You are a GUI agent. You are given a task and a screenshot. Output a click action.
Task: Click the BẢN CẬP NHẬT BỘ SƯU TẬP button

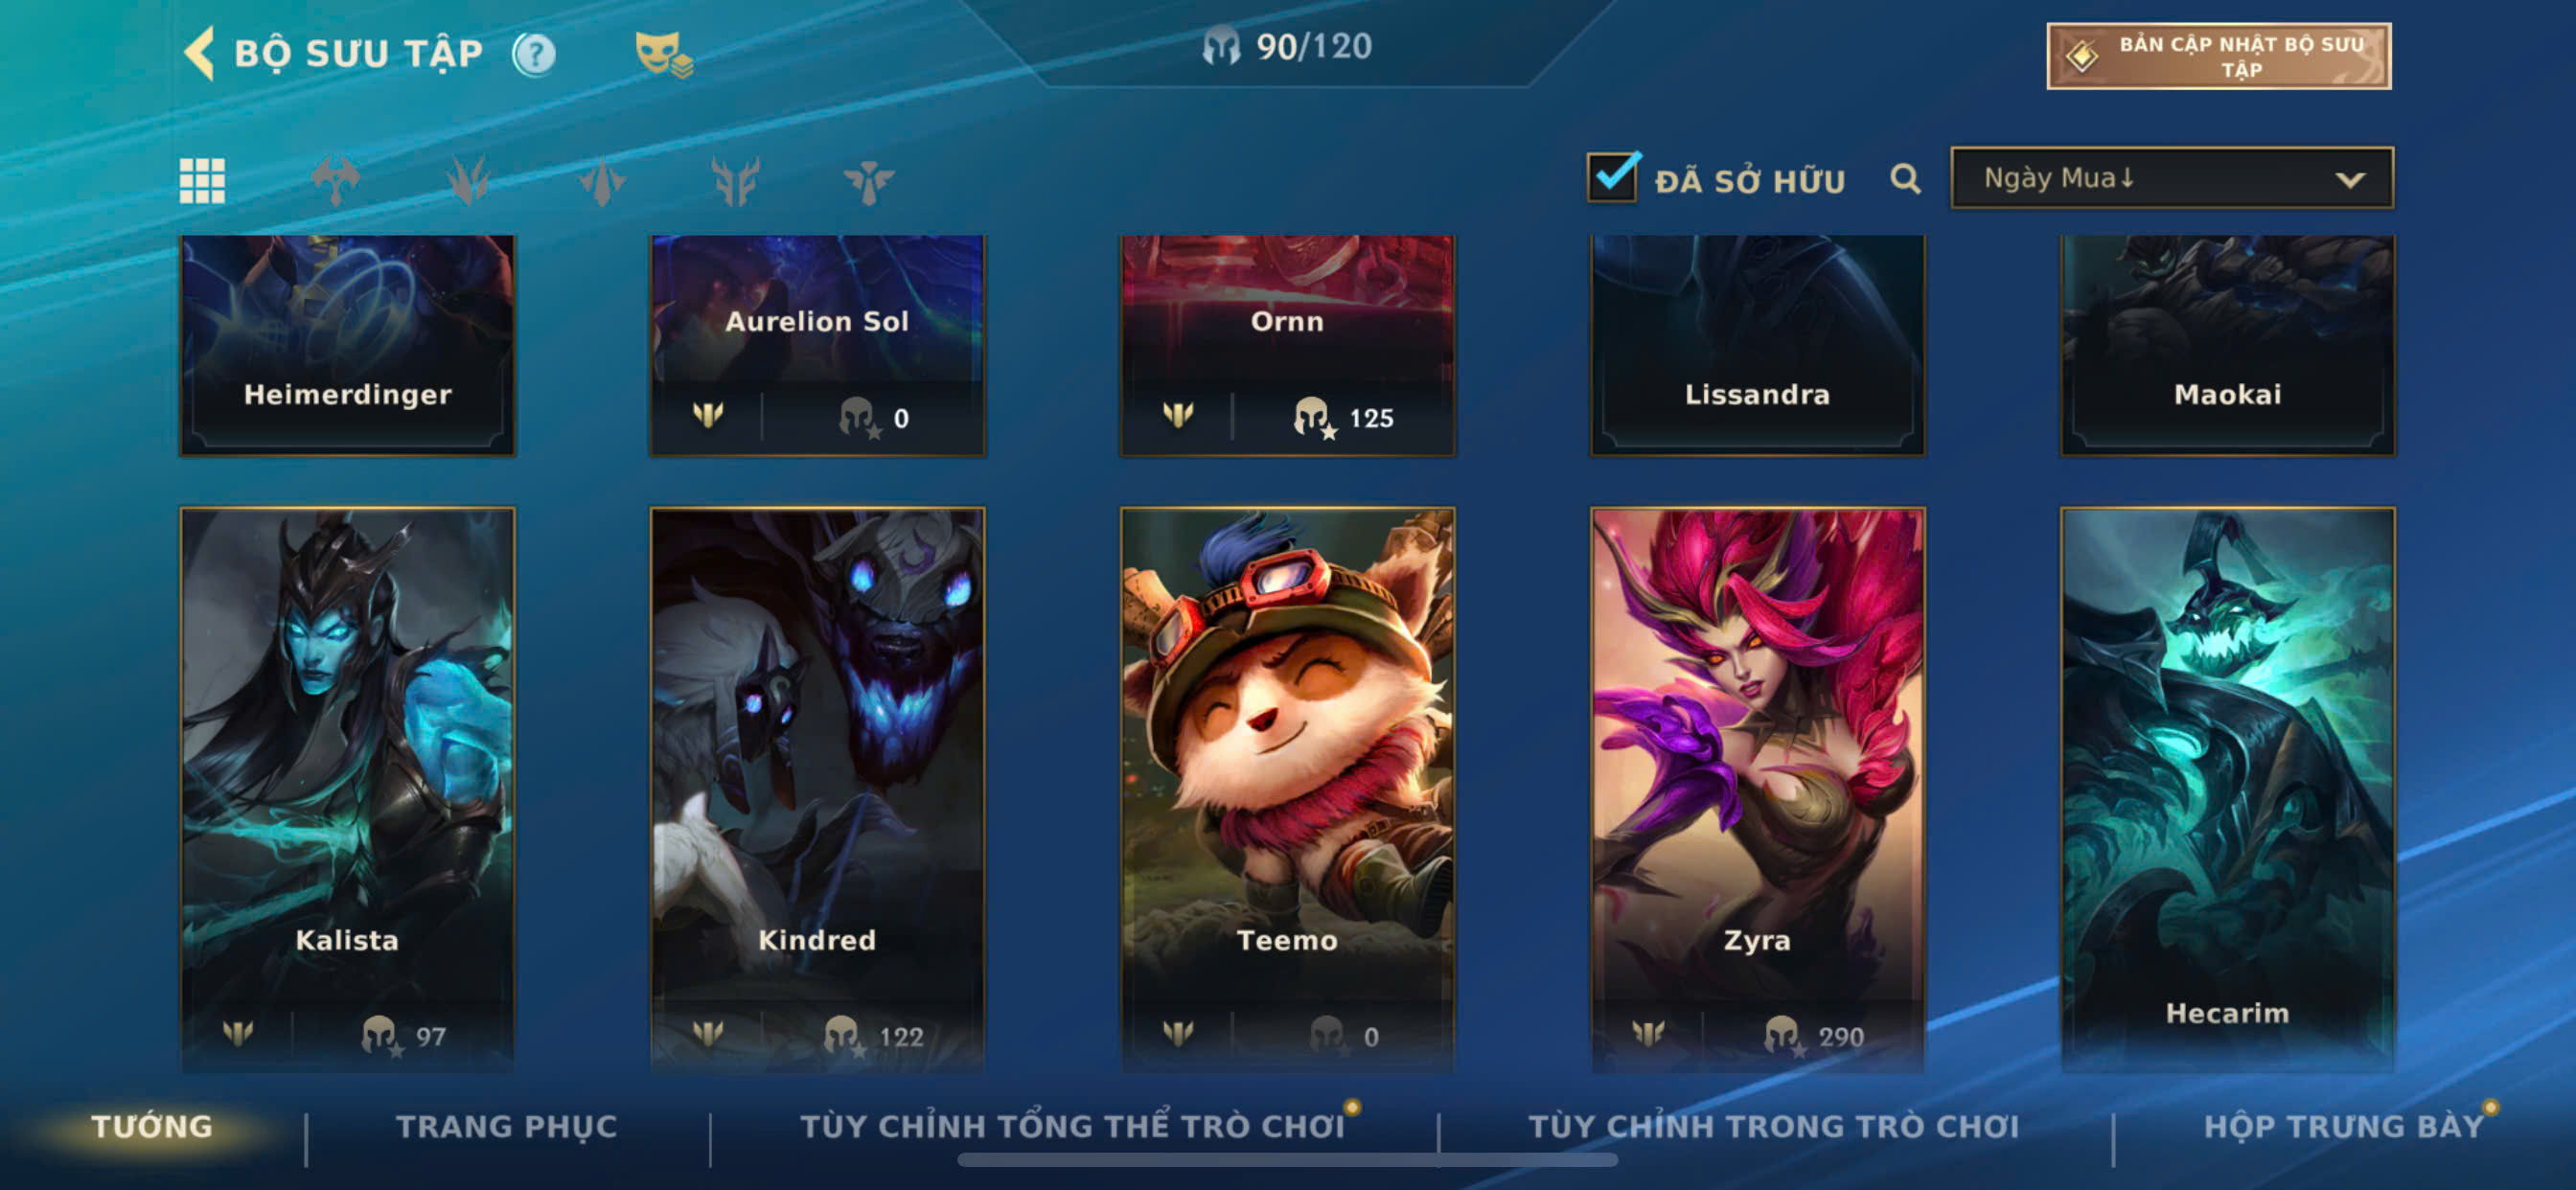pyautogui.click(x=2218, y=56)
